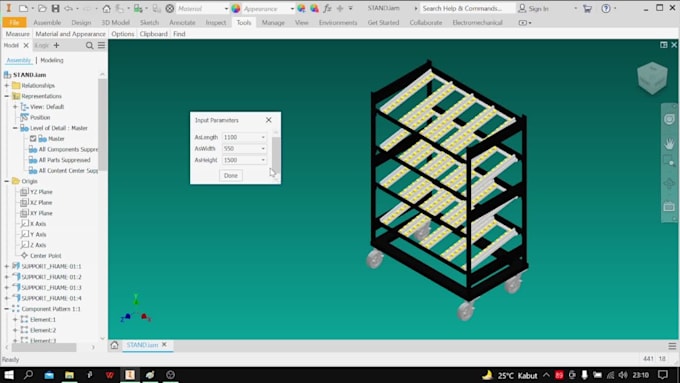Click the home icon beside document tabs
This screenshot has width=680, height=383.
pos(114,345)
